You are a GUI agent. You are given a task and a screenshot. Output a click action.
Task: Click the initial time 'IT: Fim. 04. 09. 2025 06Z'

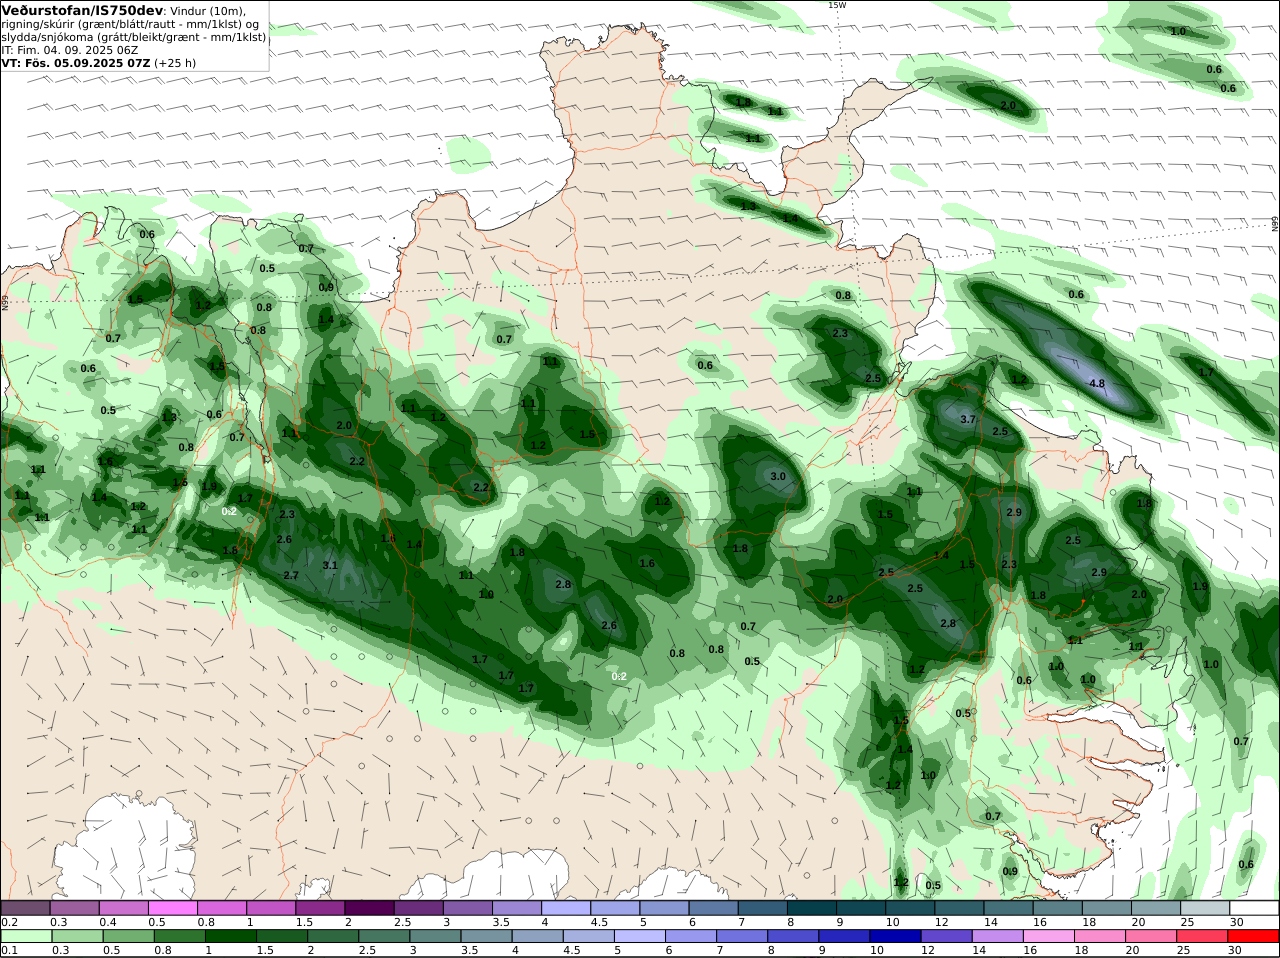(68, 49)
